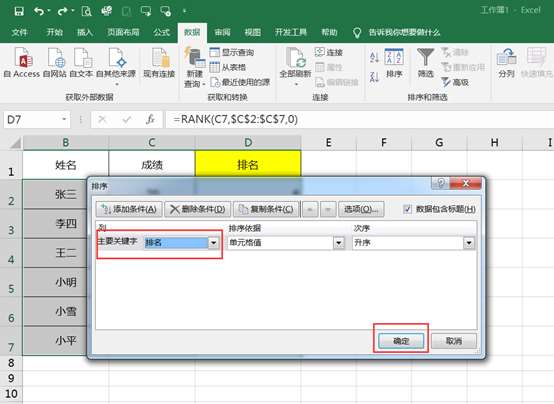The height and width of the screenshot is (404, 554).
Task: Click the Options button in Sort dialog
Action: pos(361,209)
